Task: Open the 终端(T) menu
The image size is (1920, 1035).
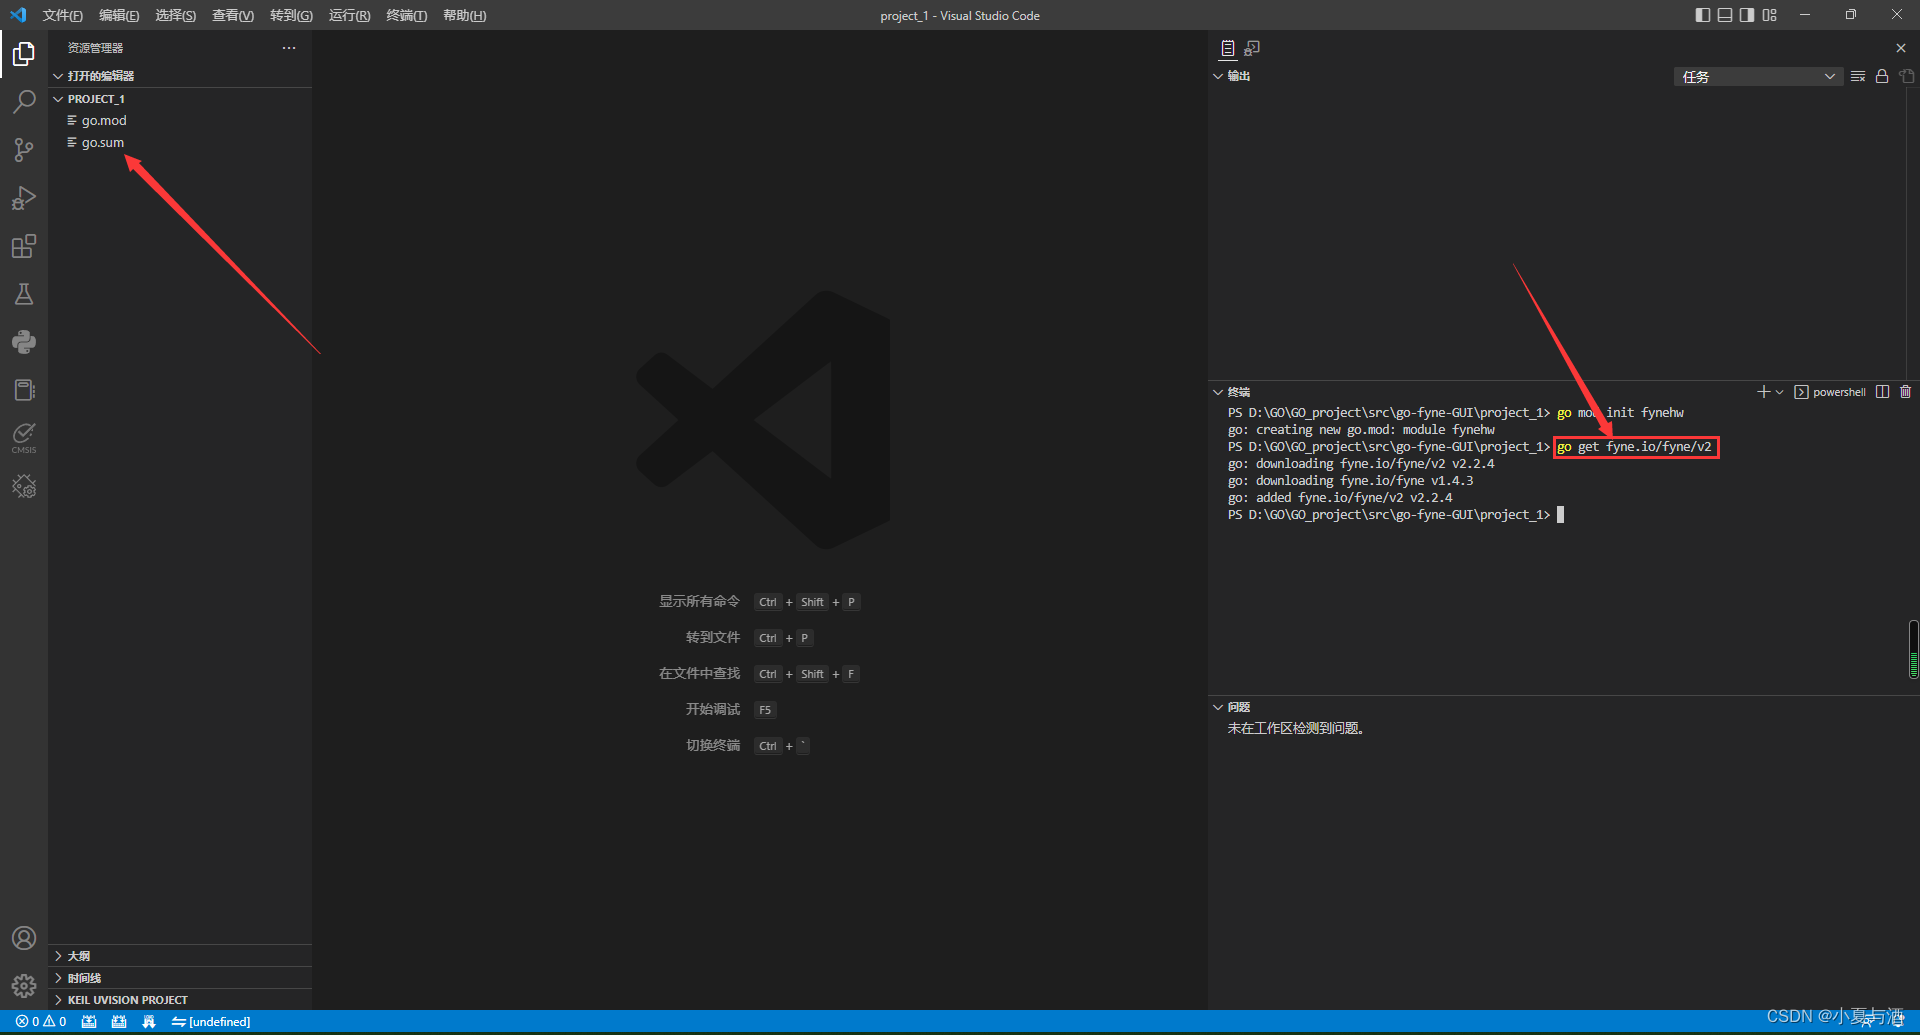Action: 406,15
